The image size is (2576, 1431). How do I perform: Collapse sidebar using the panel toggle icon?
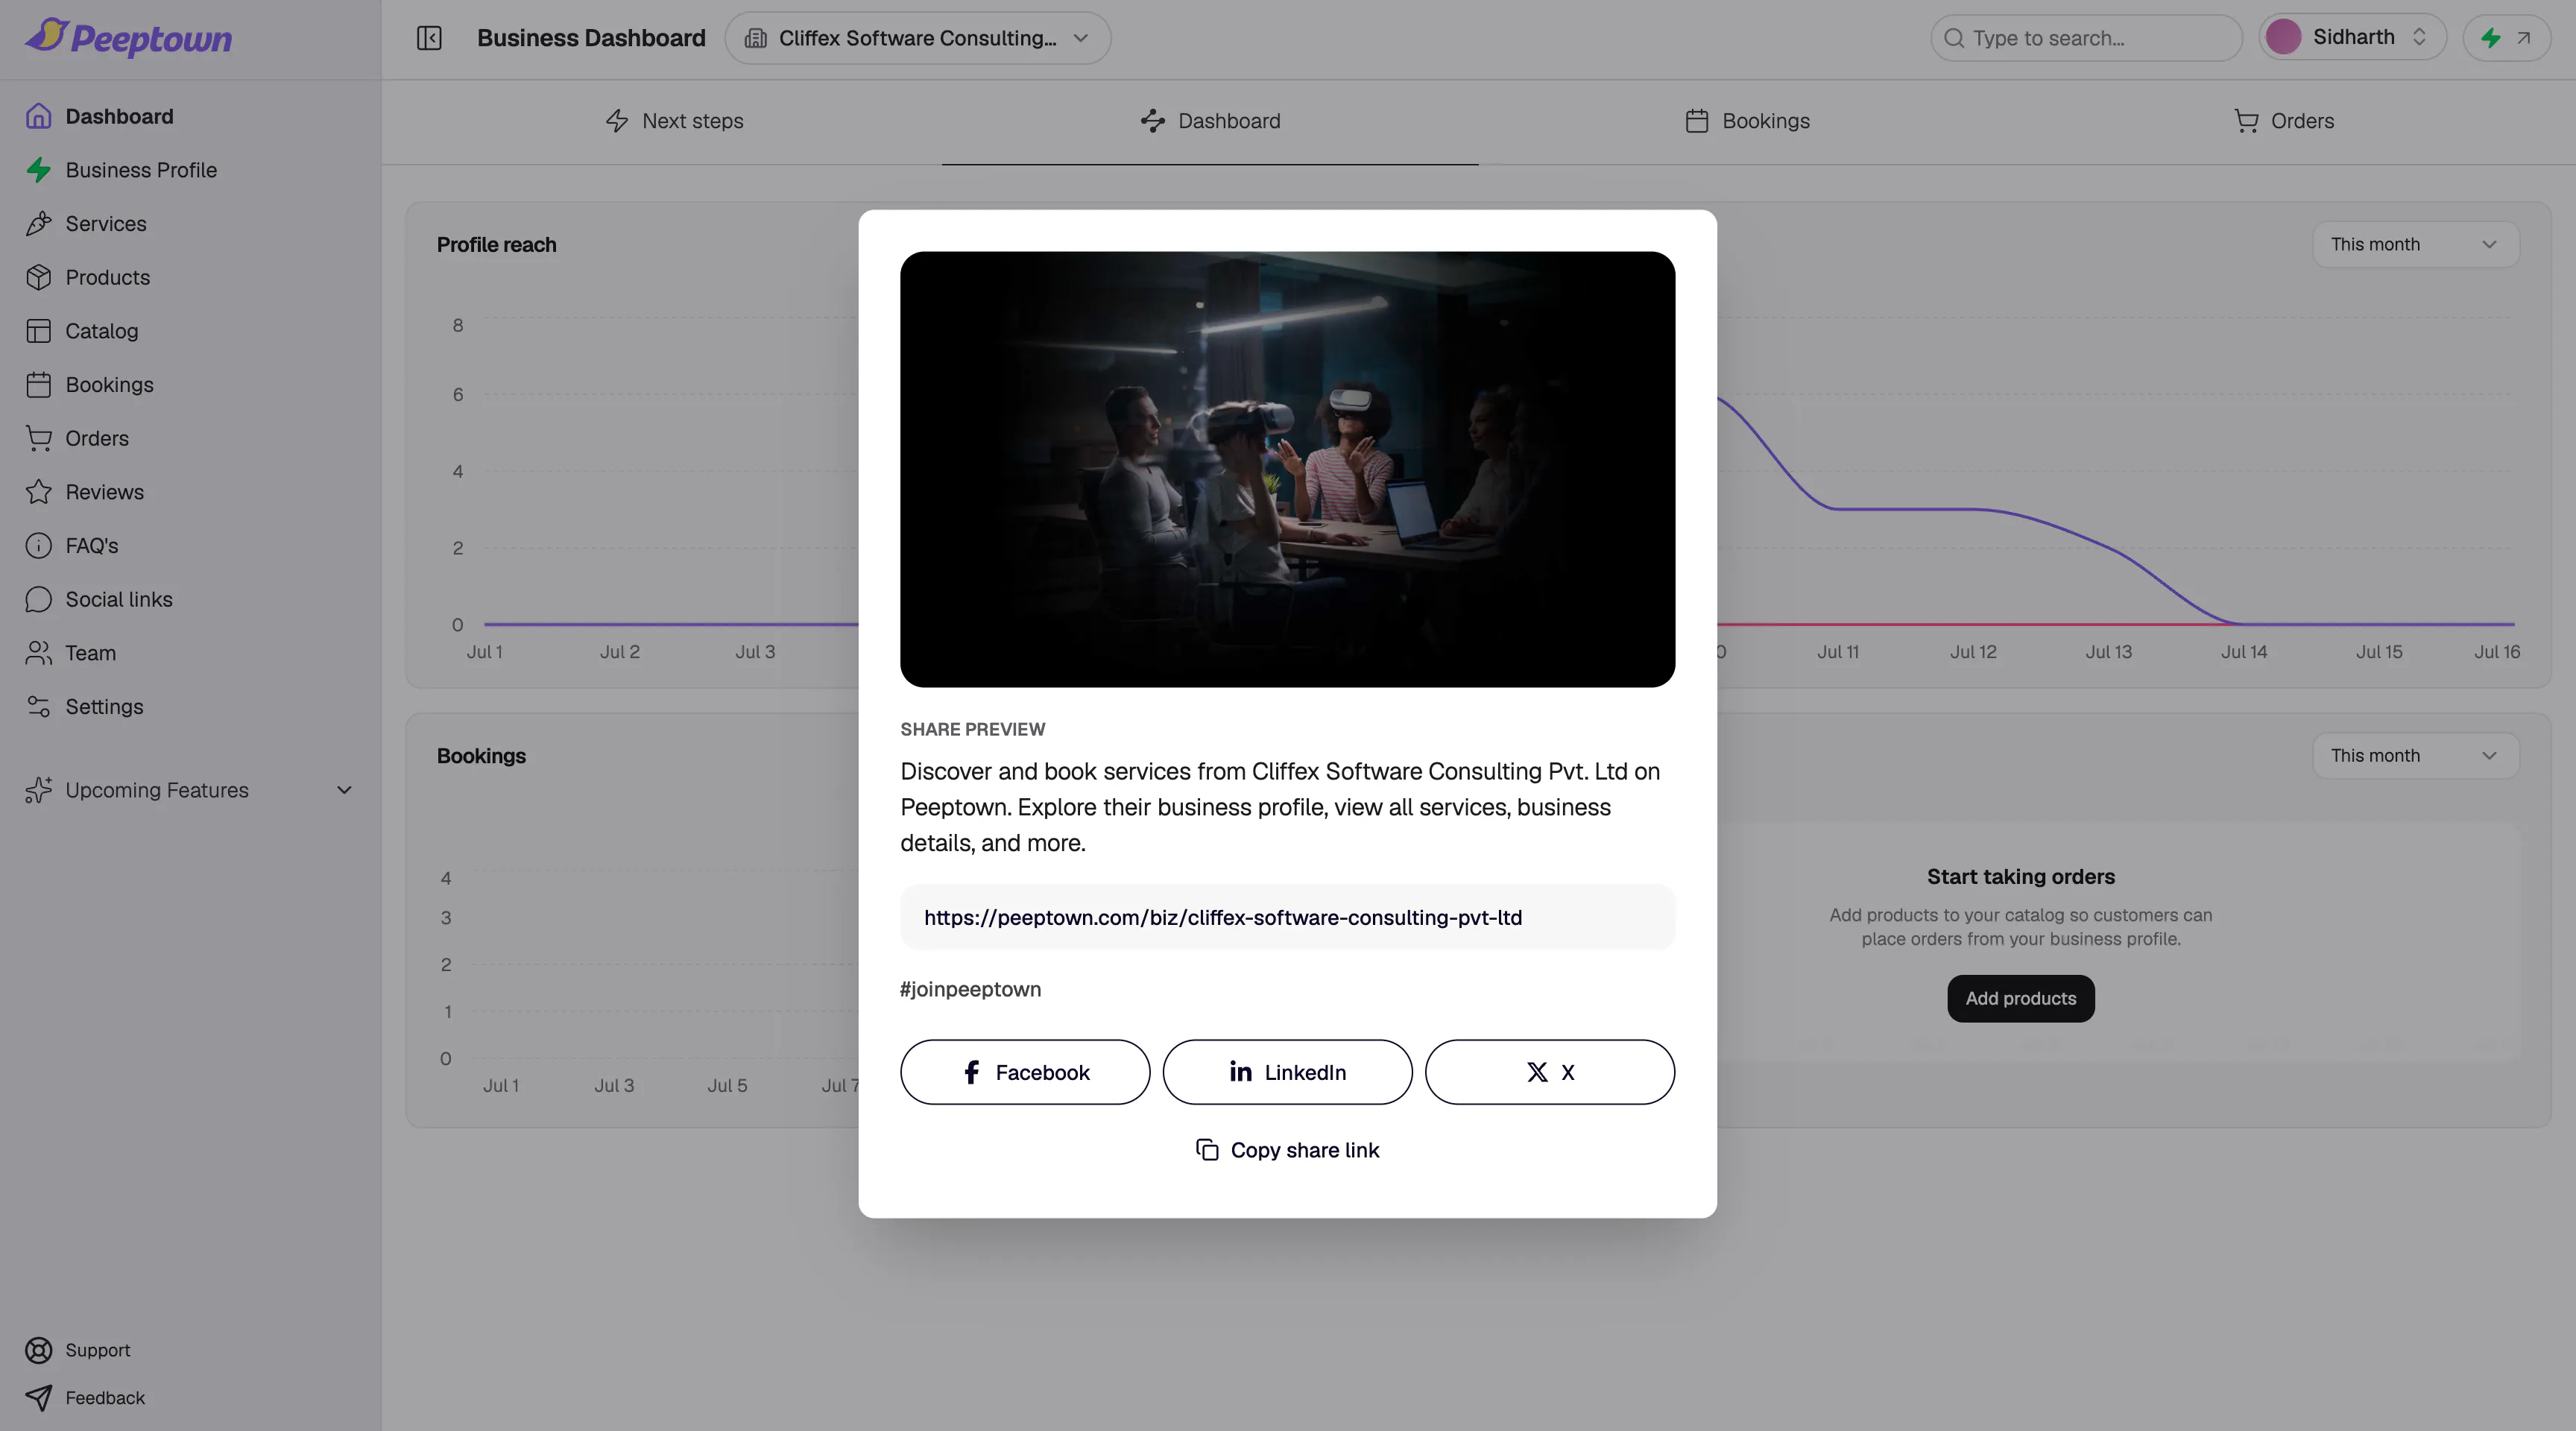point(429,38)
